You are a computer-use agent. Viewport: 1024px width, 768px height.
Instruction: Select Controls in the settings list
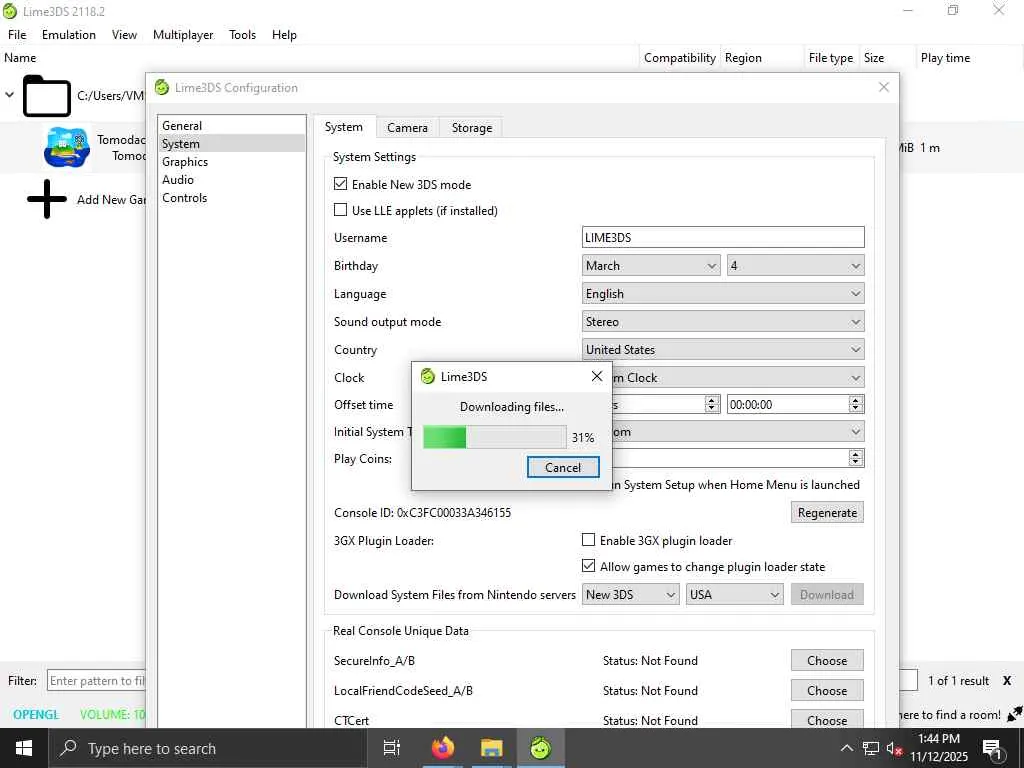click(x=232, y=197)
